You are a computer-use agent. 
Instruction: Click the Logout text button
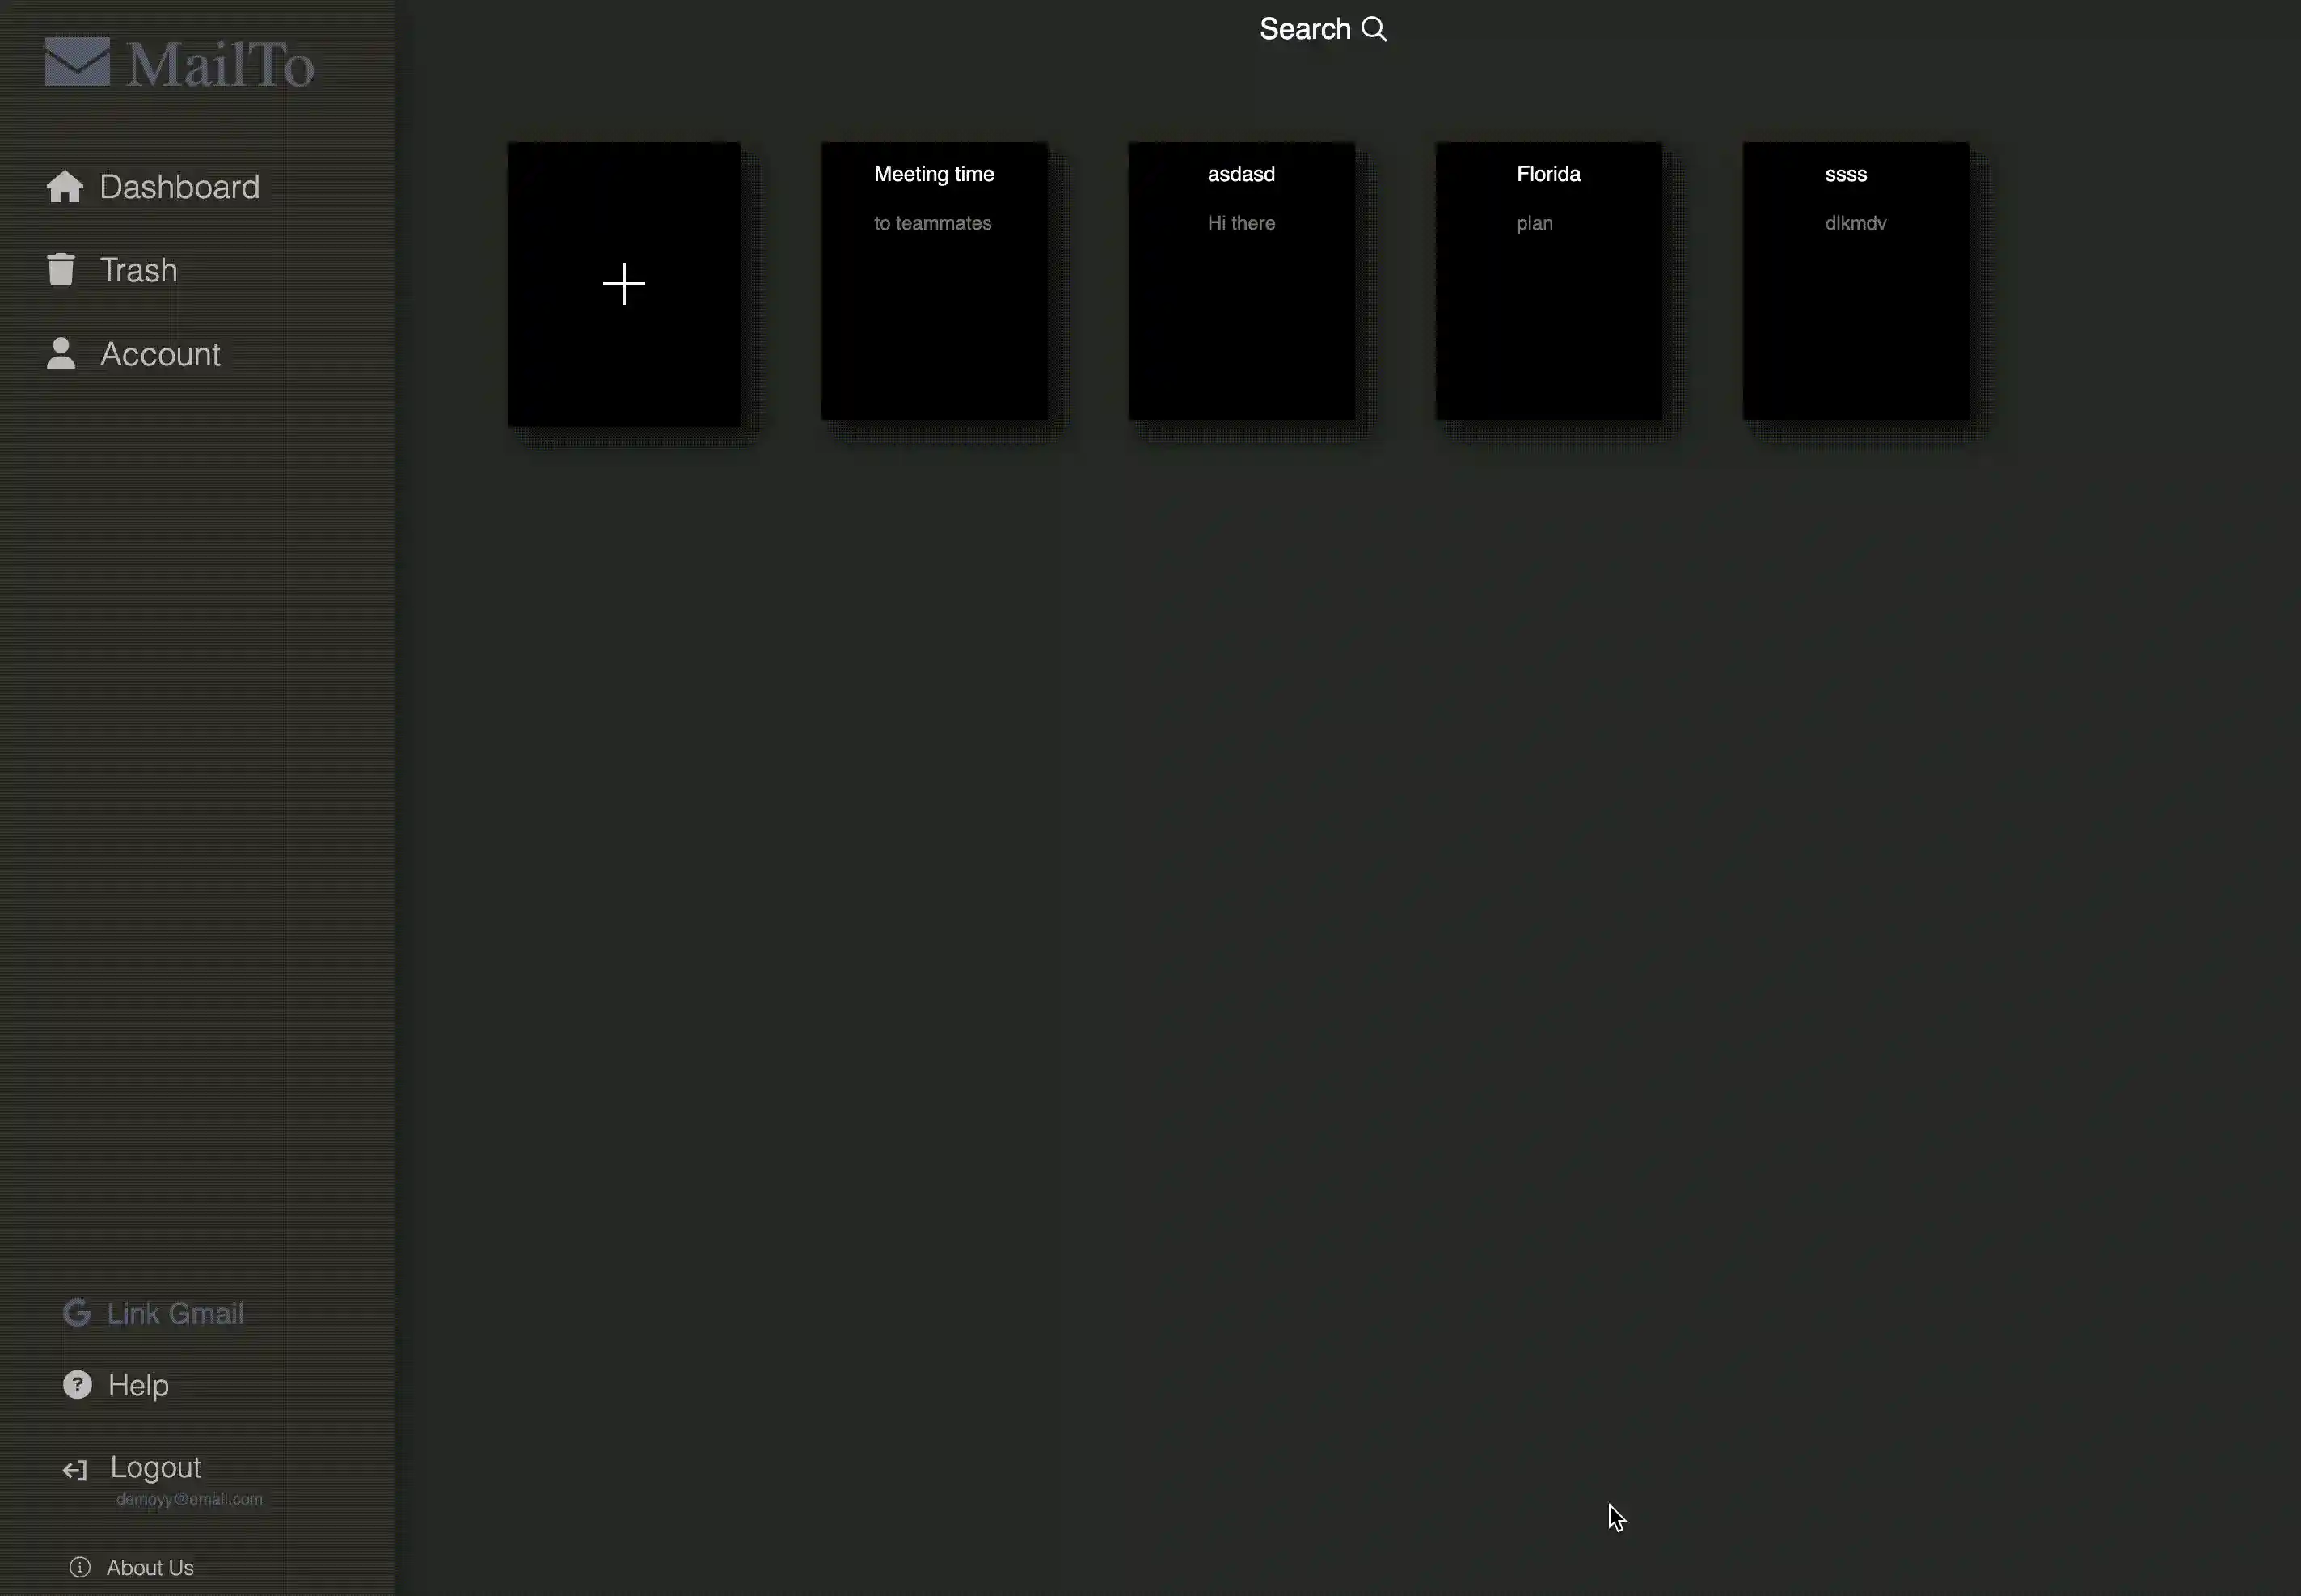tap(155, 1467)
